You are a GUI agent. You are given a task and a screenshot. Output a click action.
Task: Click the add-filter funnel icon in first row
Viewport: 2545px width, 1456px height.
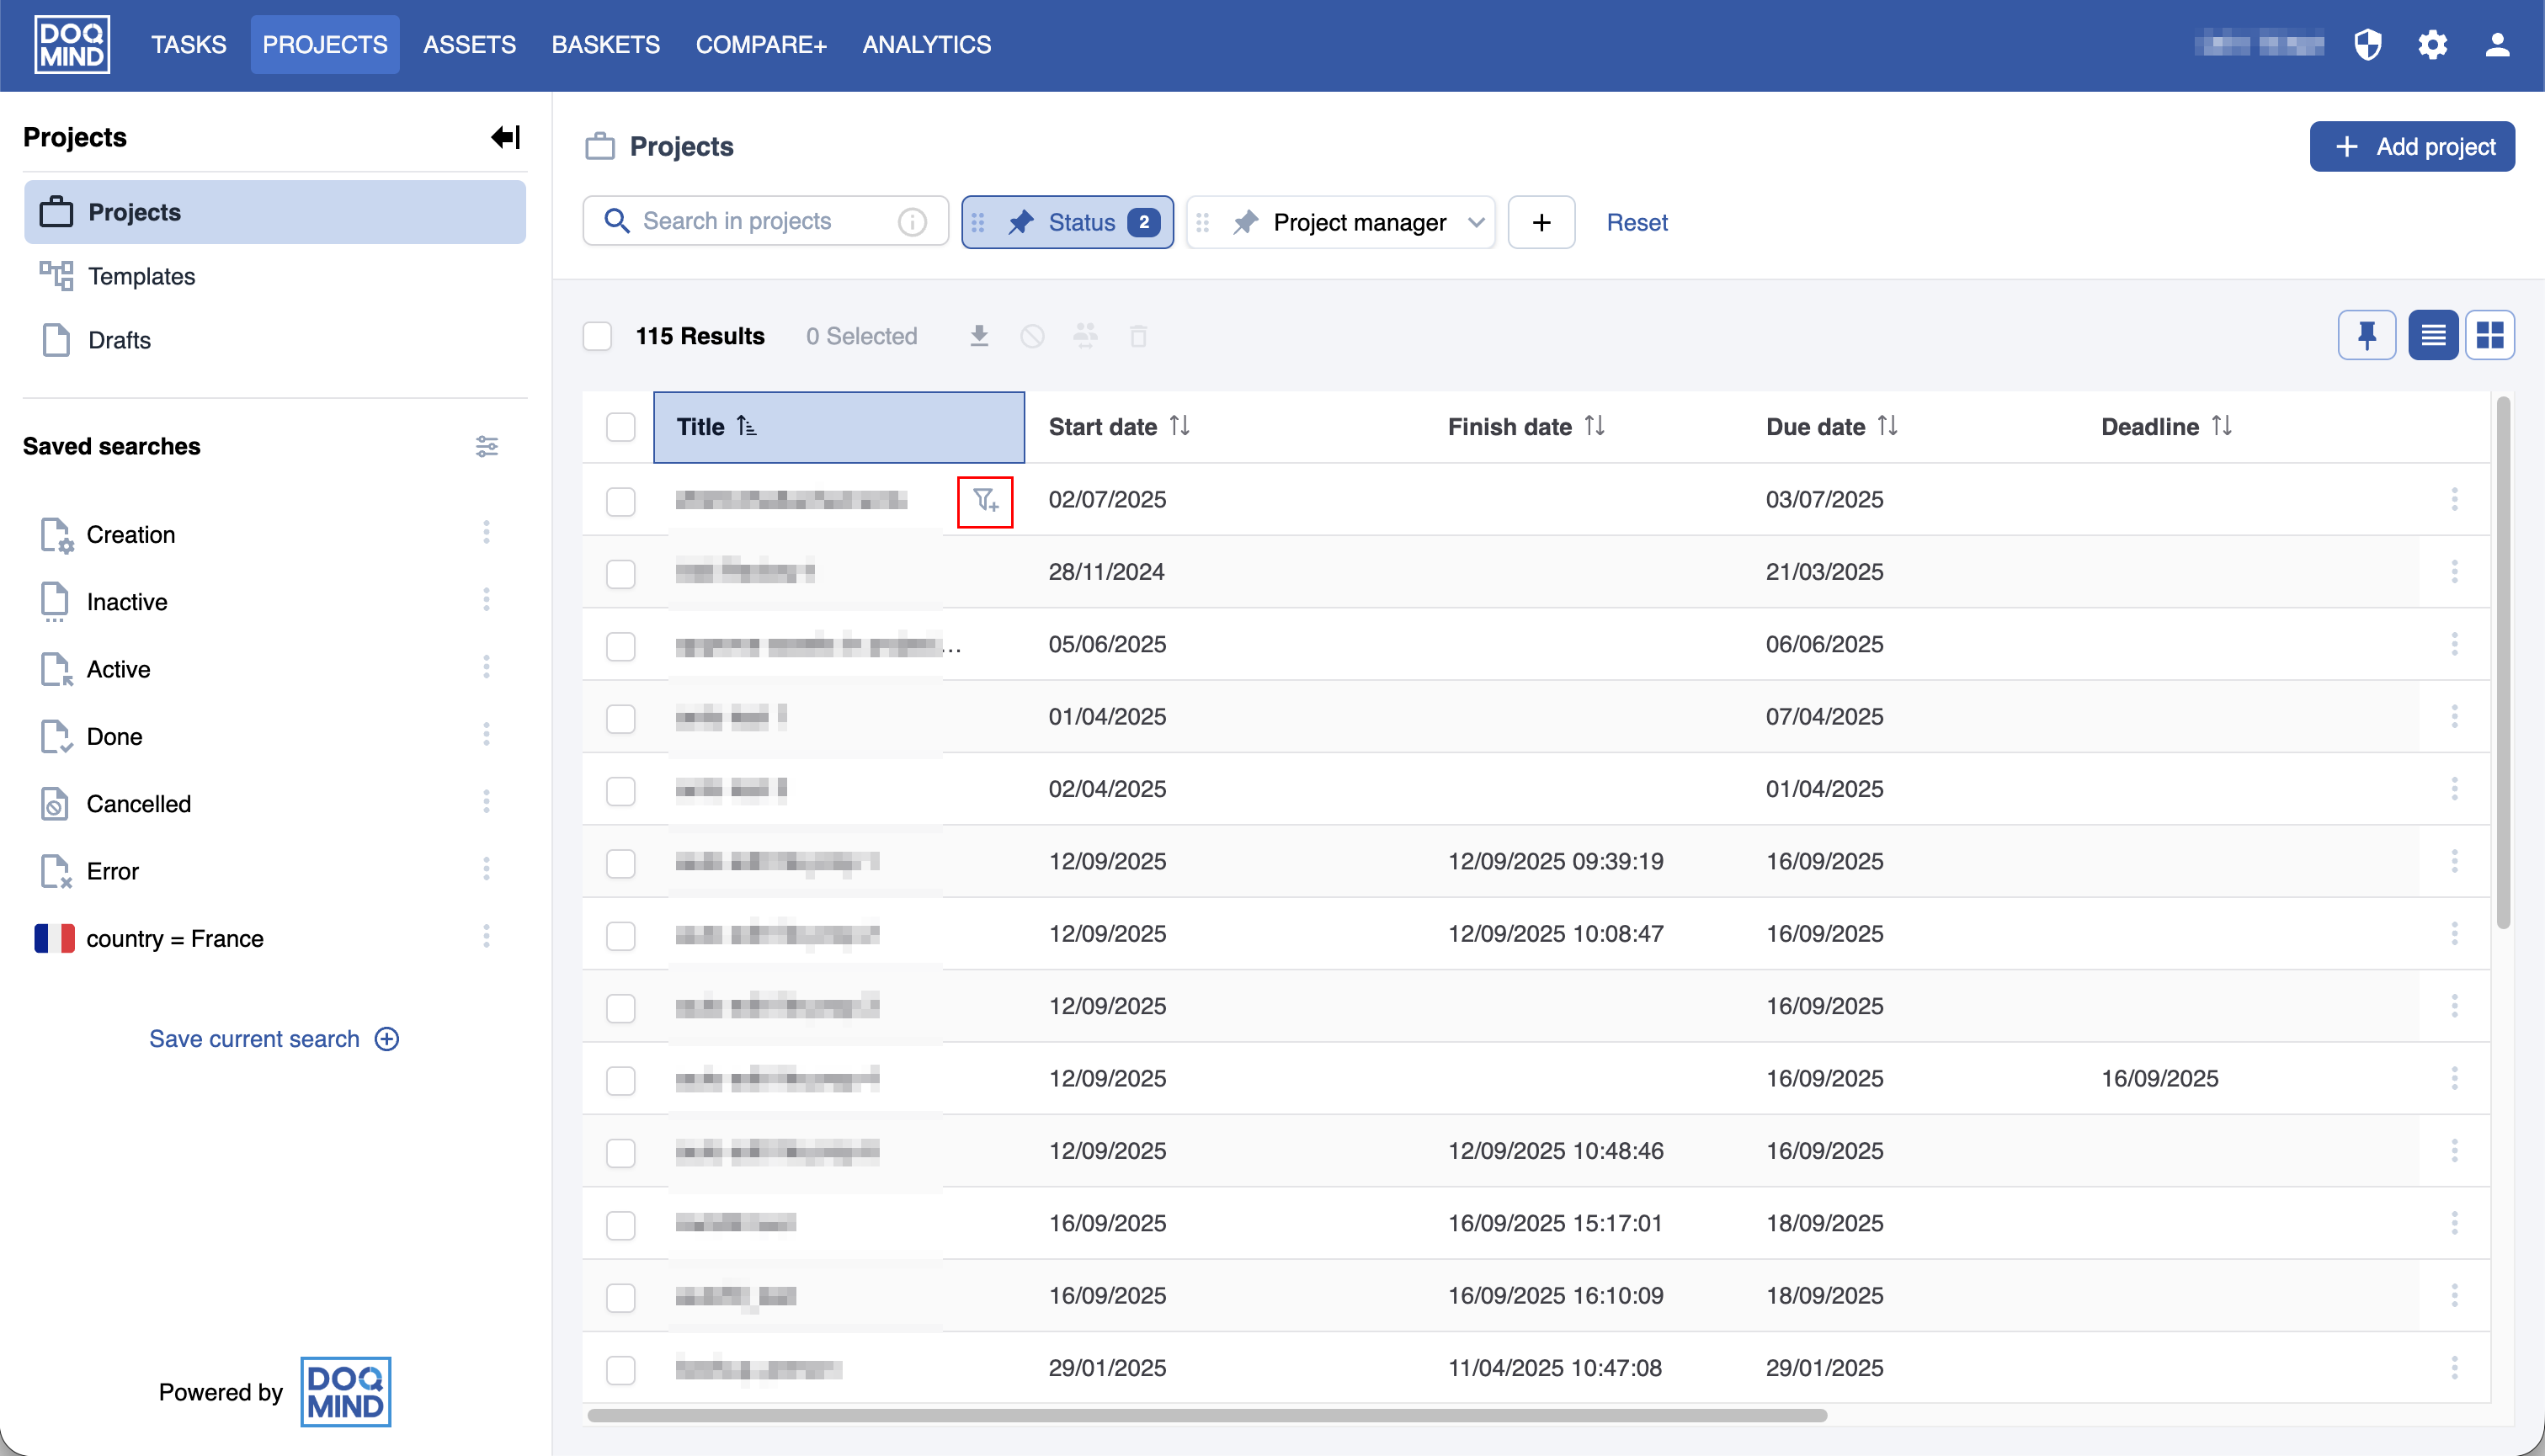pyautogui.click(x=985, y=501)
